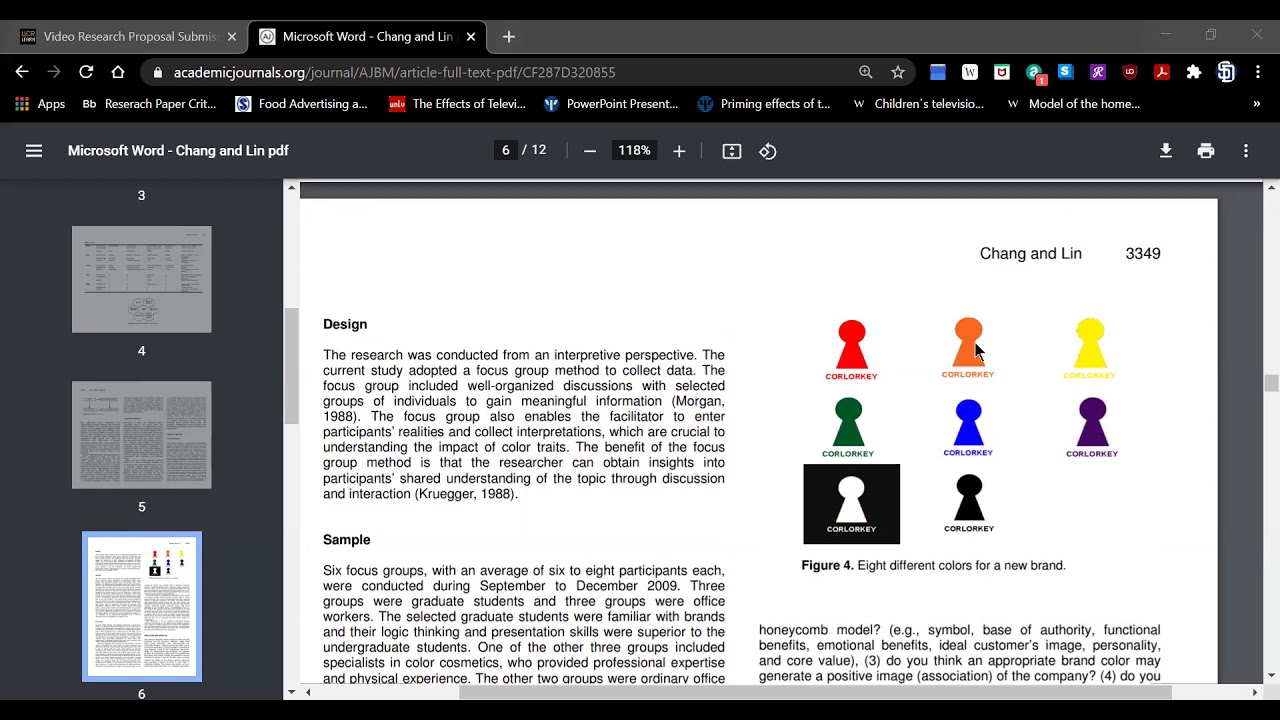Edit the current page number field
Screen dimensions: 1280x720
(x=506, y=151)
